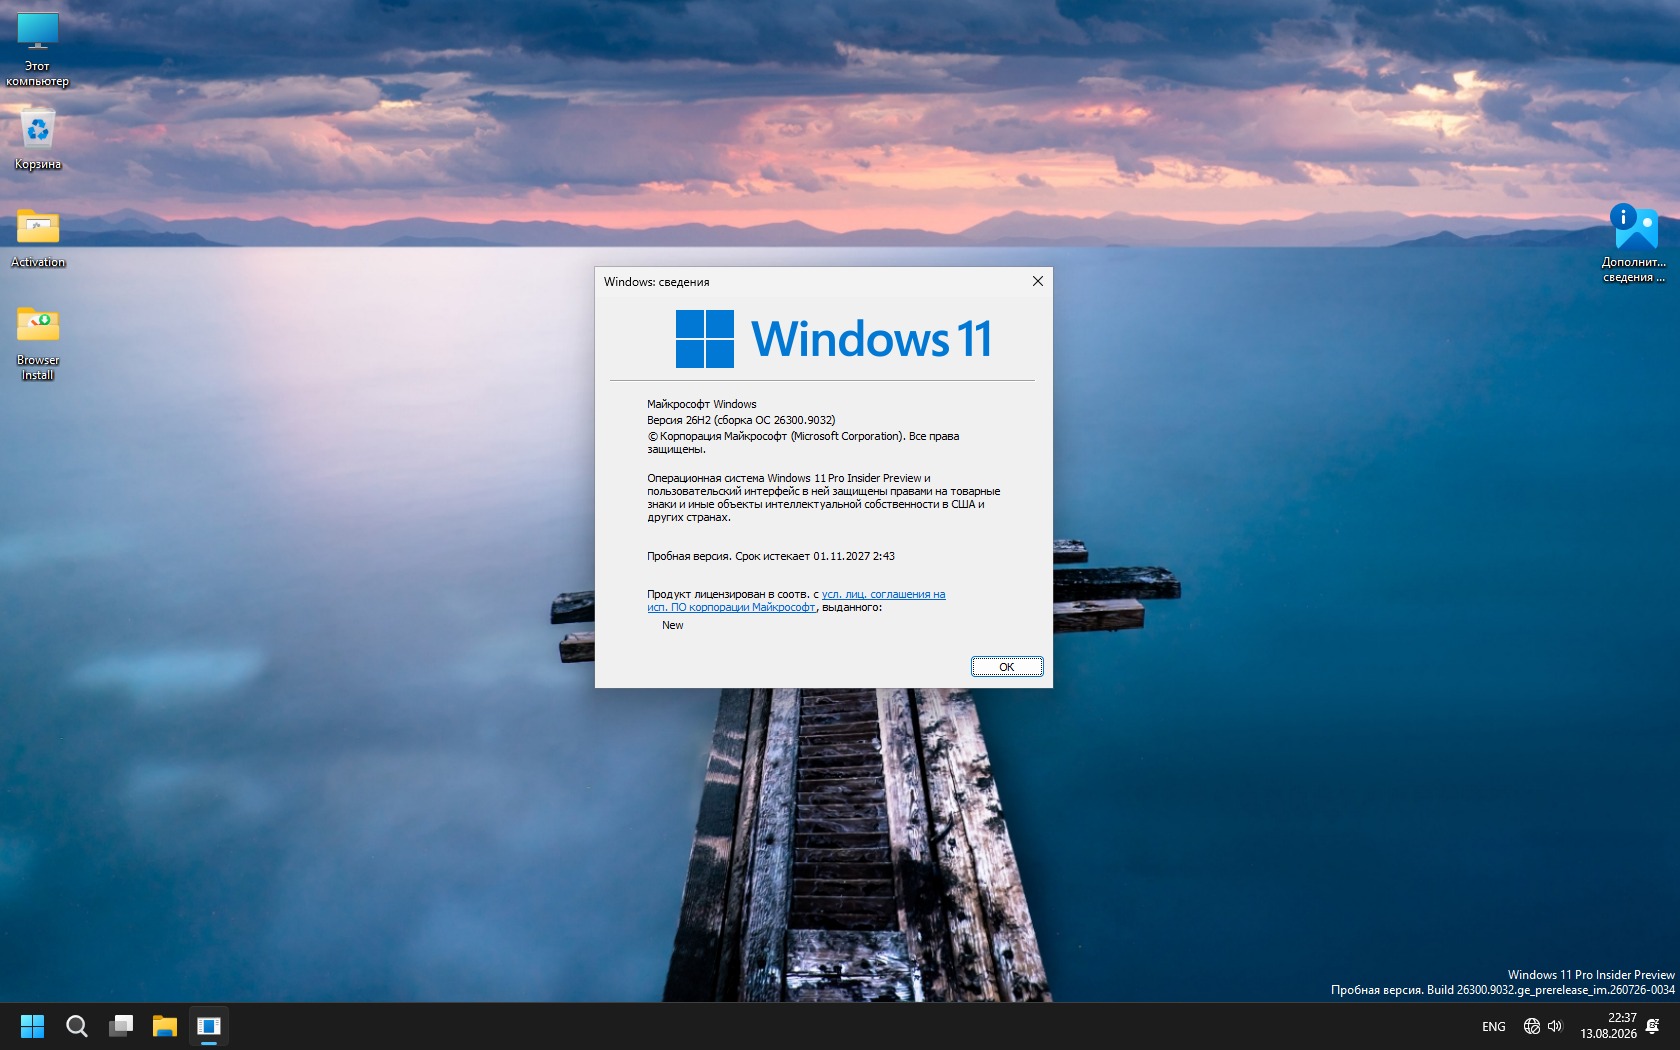Open taskbar Search
The image size is (1680, 1050).
pos(77,1026)
